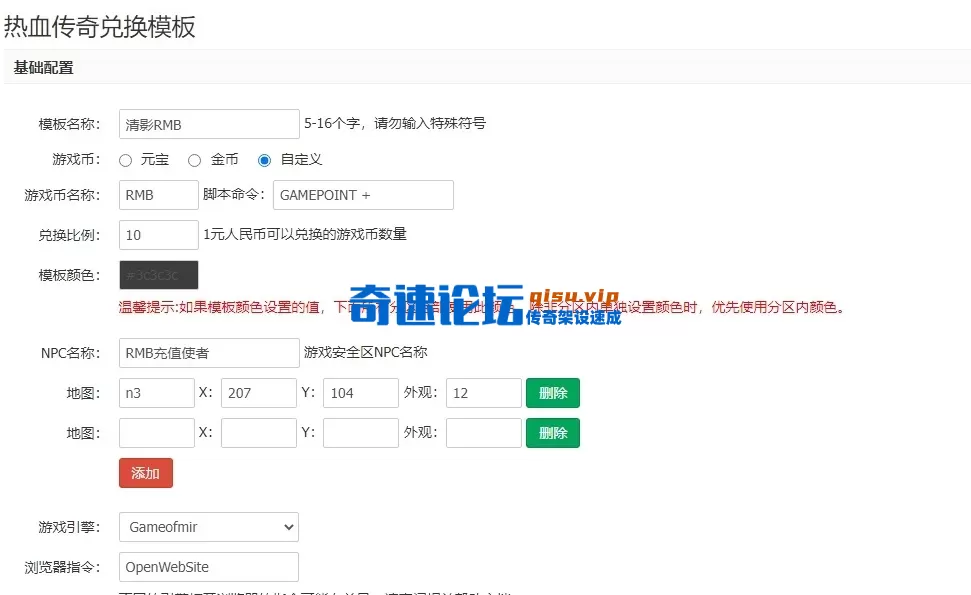Delete the n3 map row
The height and width of the screenshot is (595, 971).
[x=553, y=393]
